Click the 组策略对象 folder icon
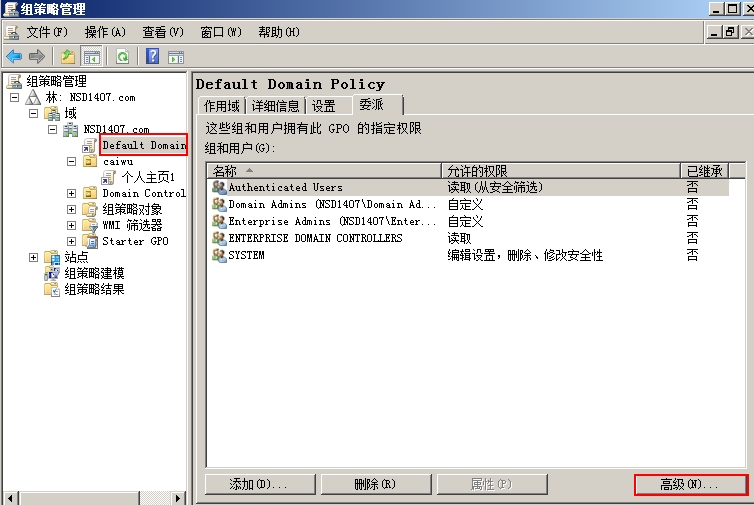The width and height of the screenshot is (754, 505). pyautogui.click(x=90, y=209)
